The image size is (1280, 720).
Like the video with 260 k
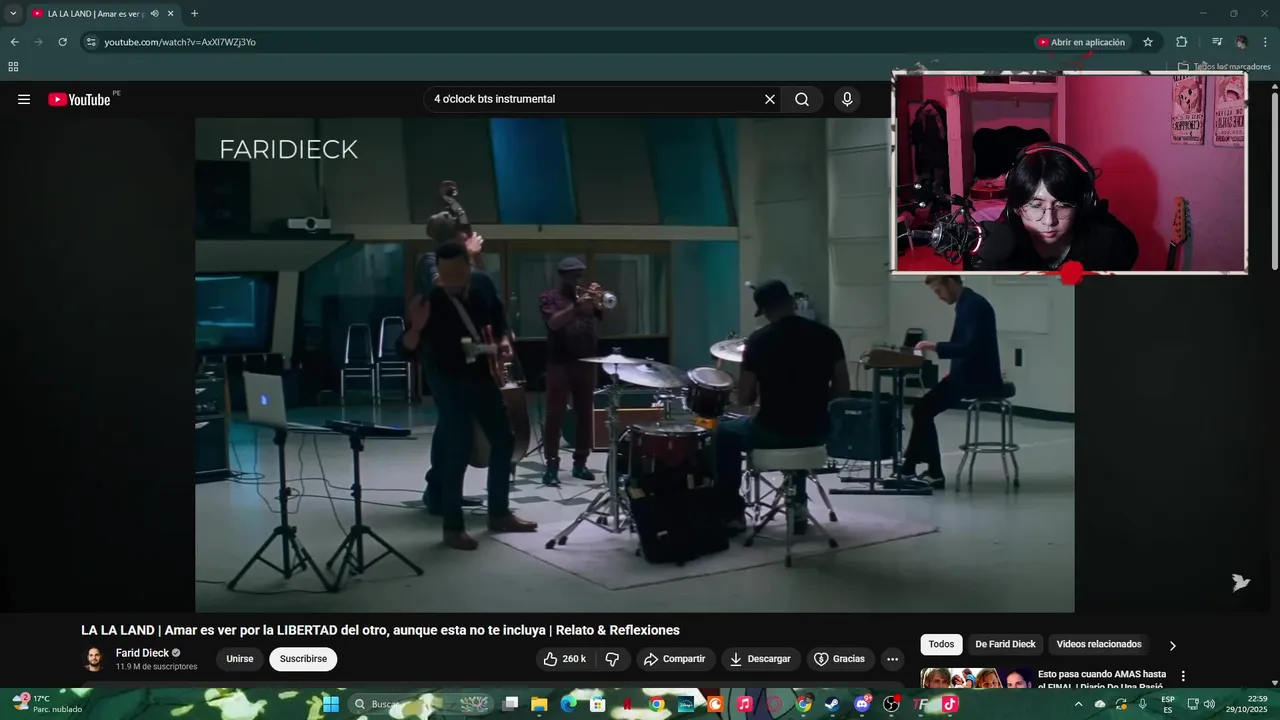[564, 659]
